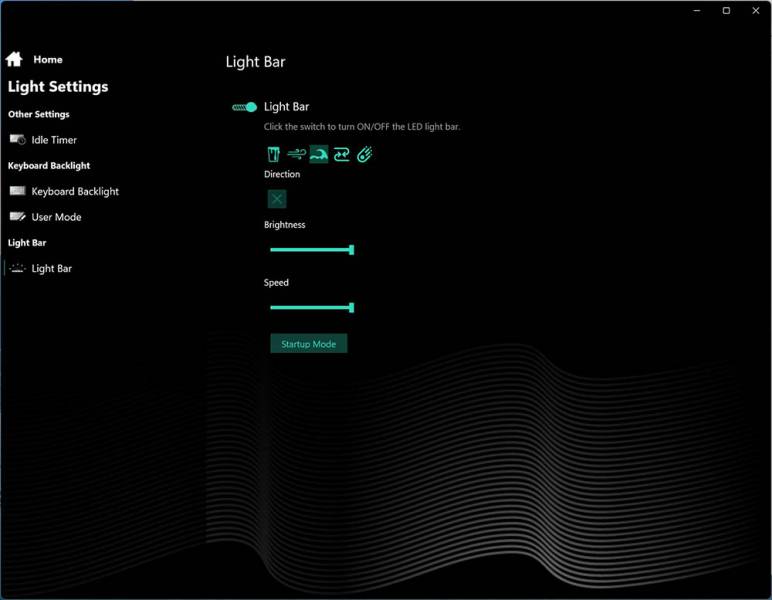Select the wave effect icon
Screen dimensions: 772x600
[x=319, y=154]
